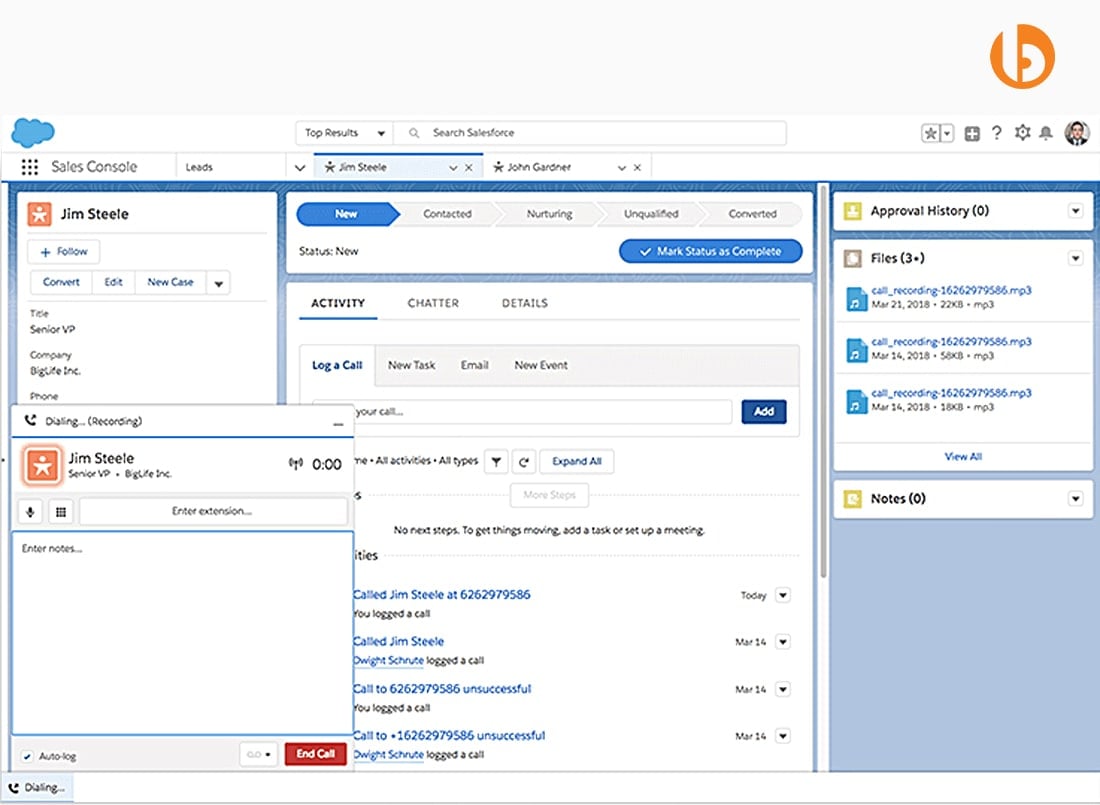Open View All files link

[x=963, y=456]
